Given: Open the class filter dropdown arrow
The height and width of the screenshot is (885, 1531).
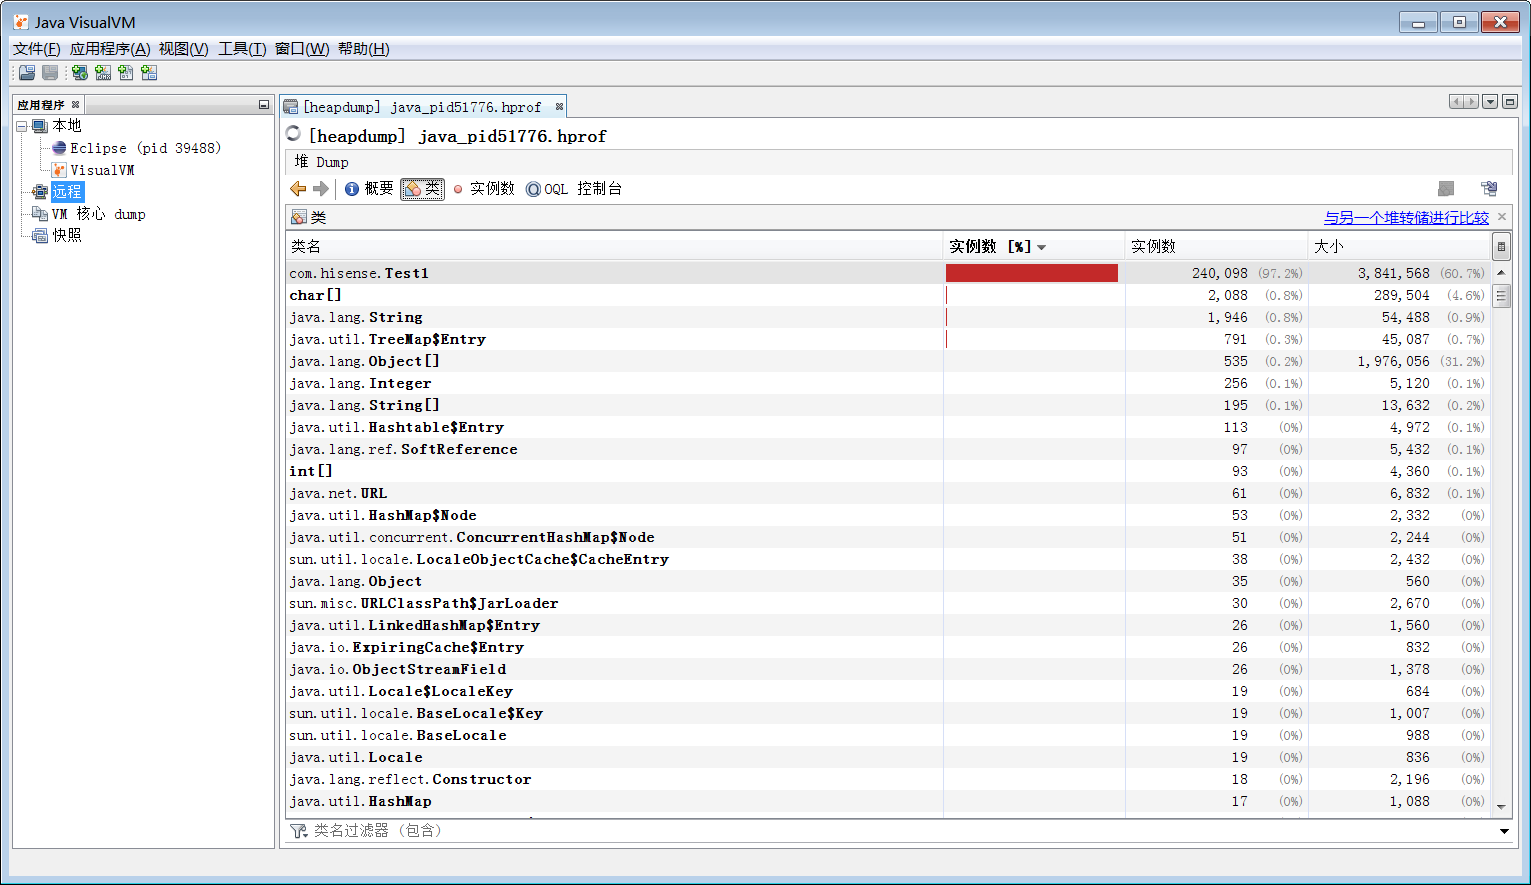Looking at the screenshot, I should 1504,831.
